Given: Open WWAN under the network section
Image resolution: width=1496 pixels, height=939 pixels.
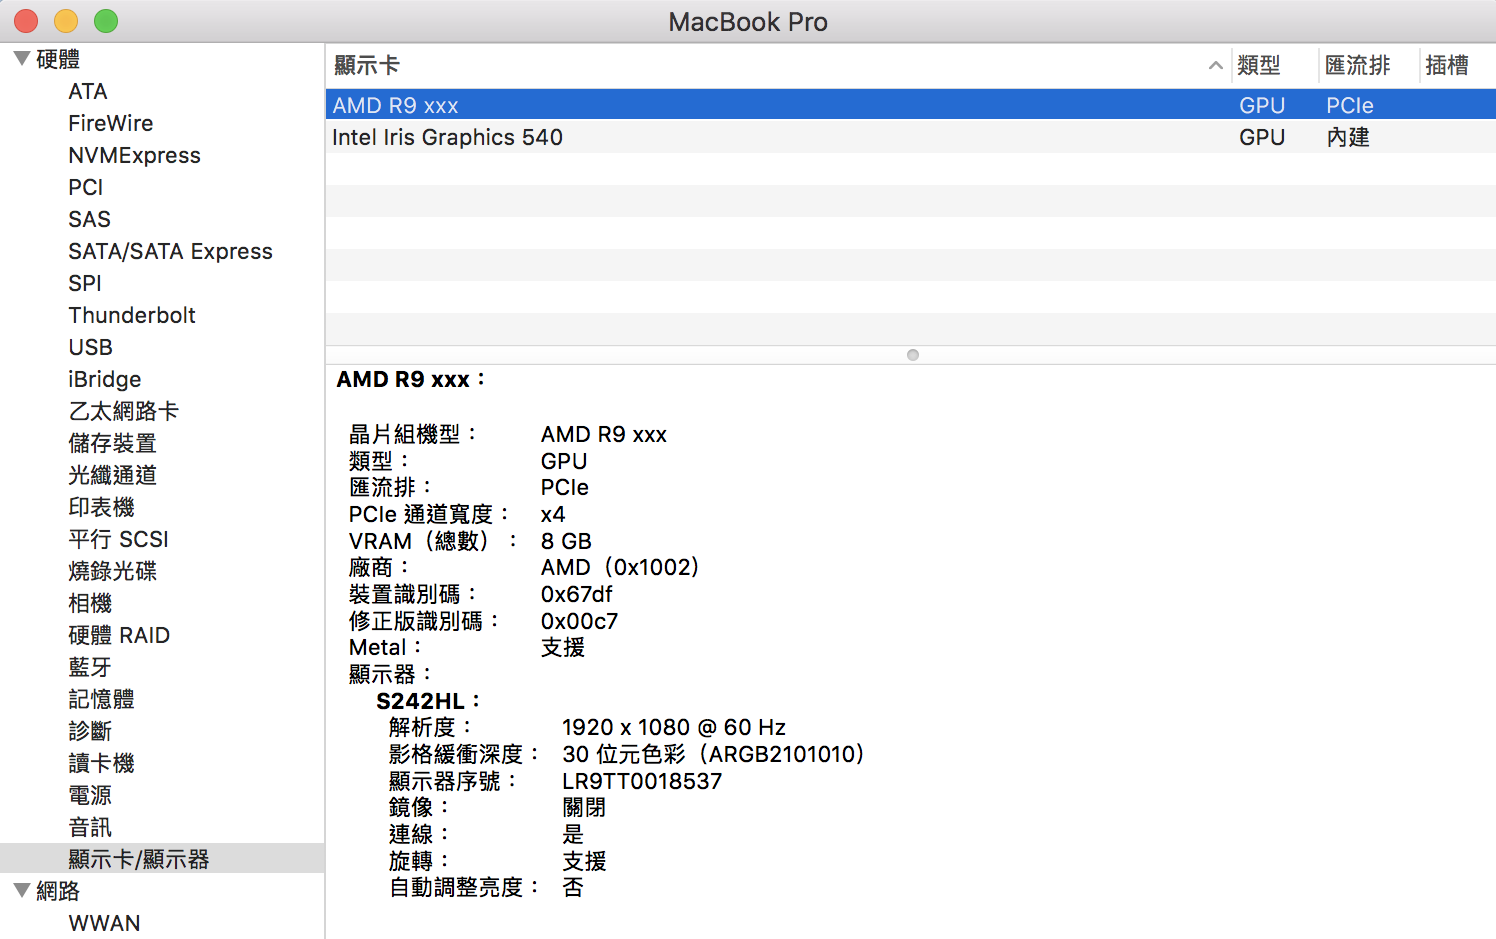Looking at the screenshot, I should click(x=104, y=923).
